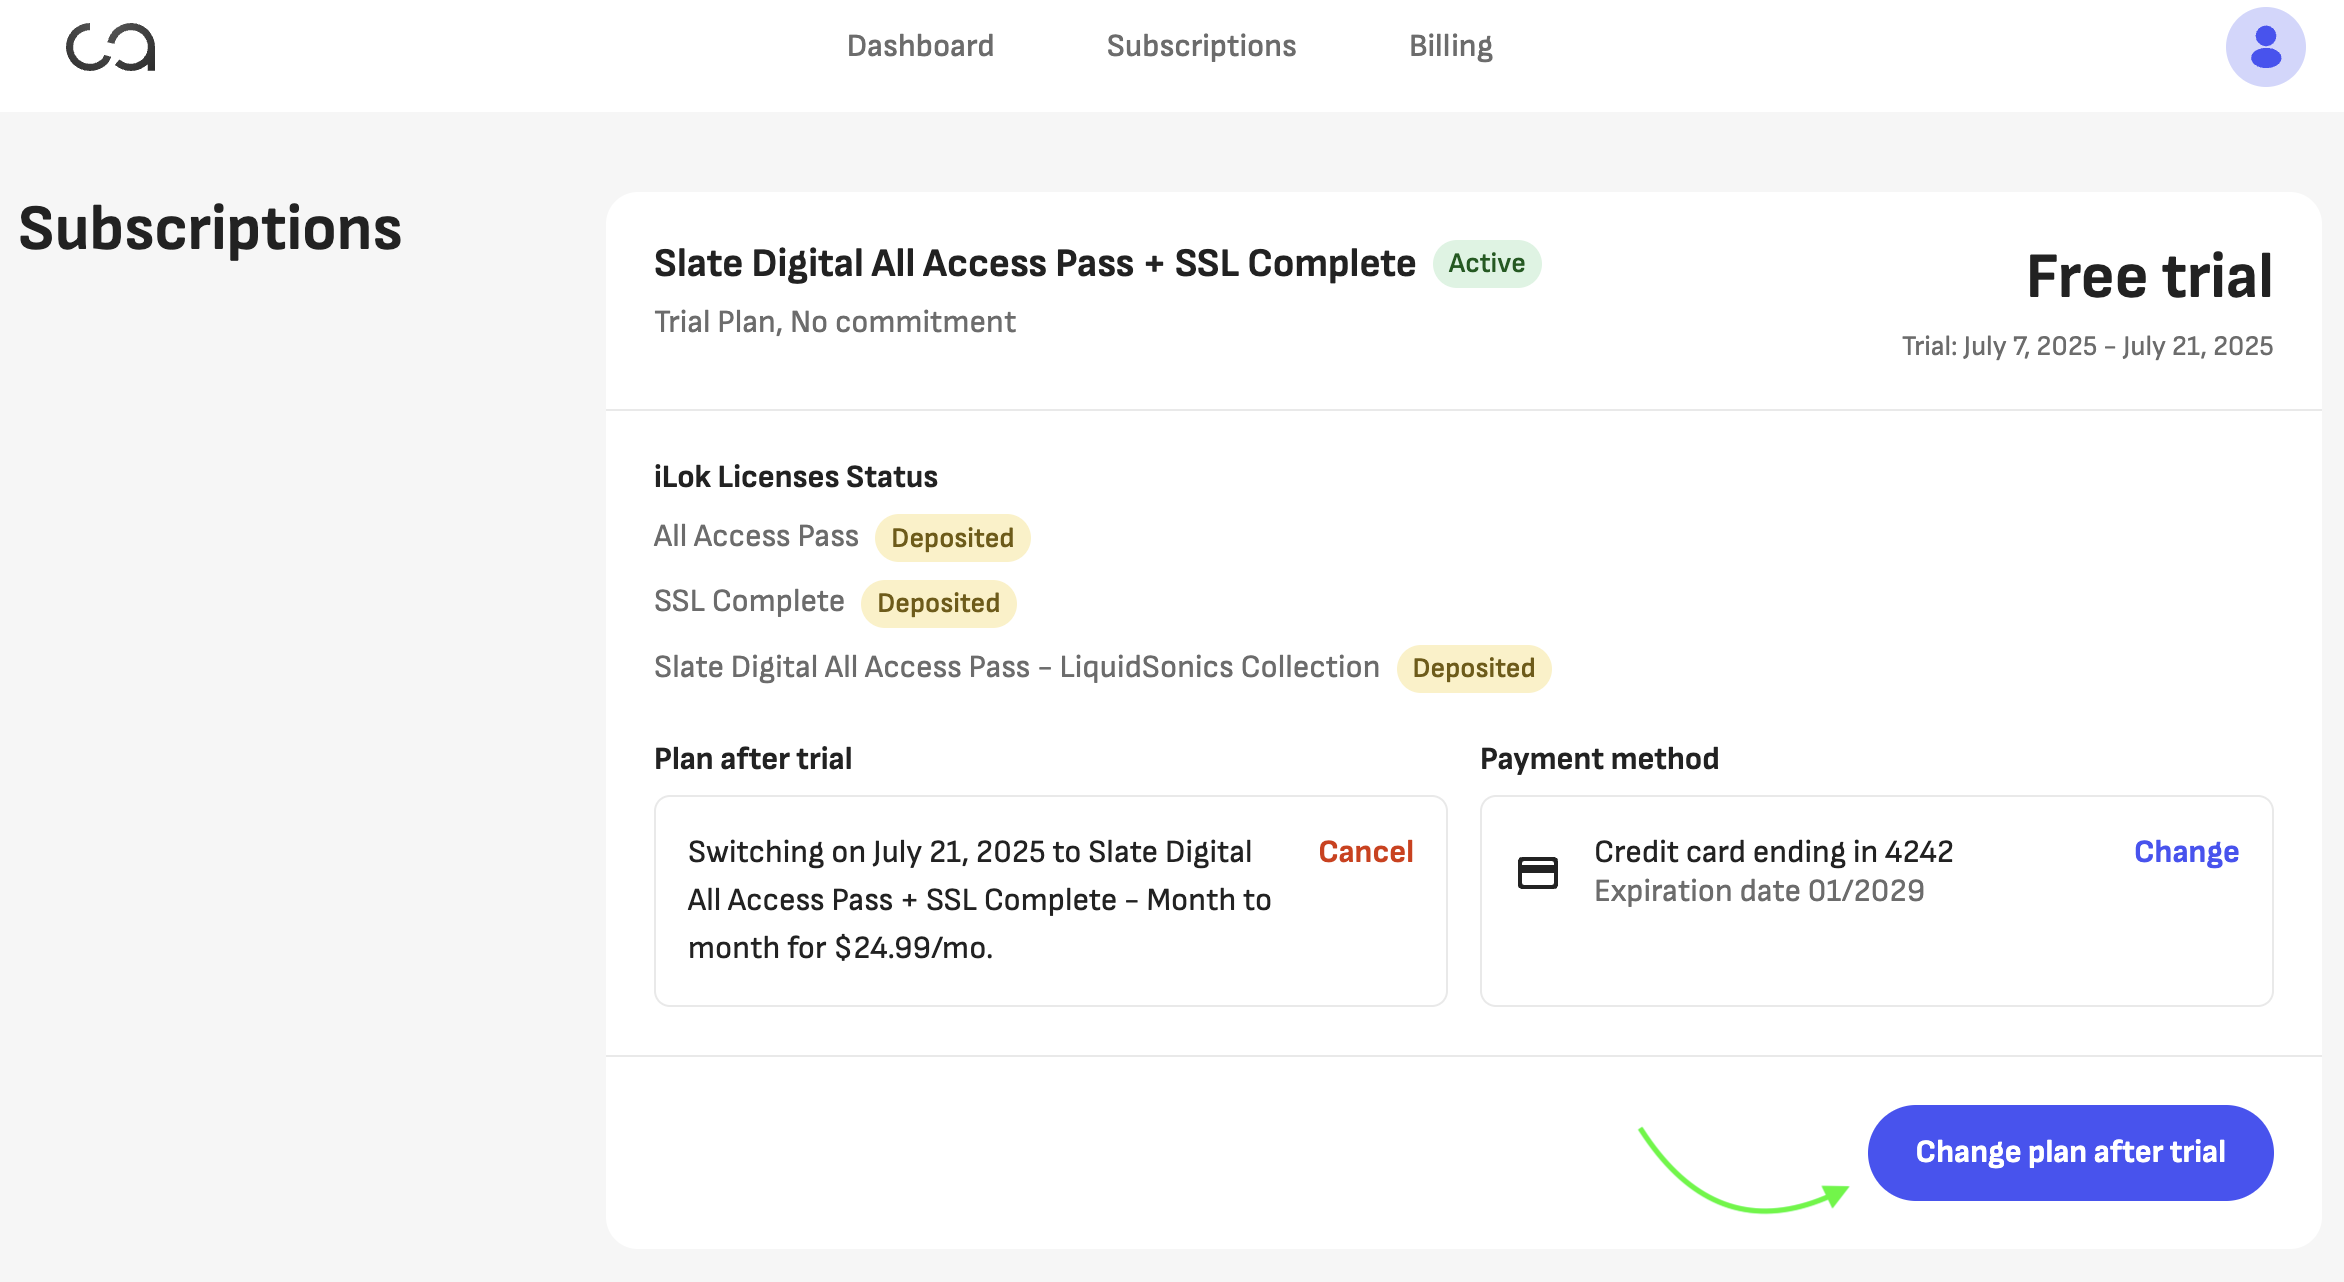This screenshot has width=2344, height=1282.
Task: Go to the Dashboard nav item
Action: tap(920, 46)
